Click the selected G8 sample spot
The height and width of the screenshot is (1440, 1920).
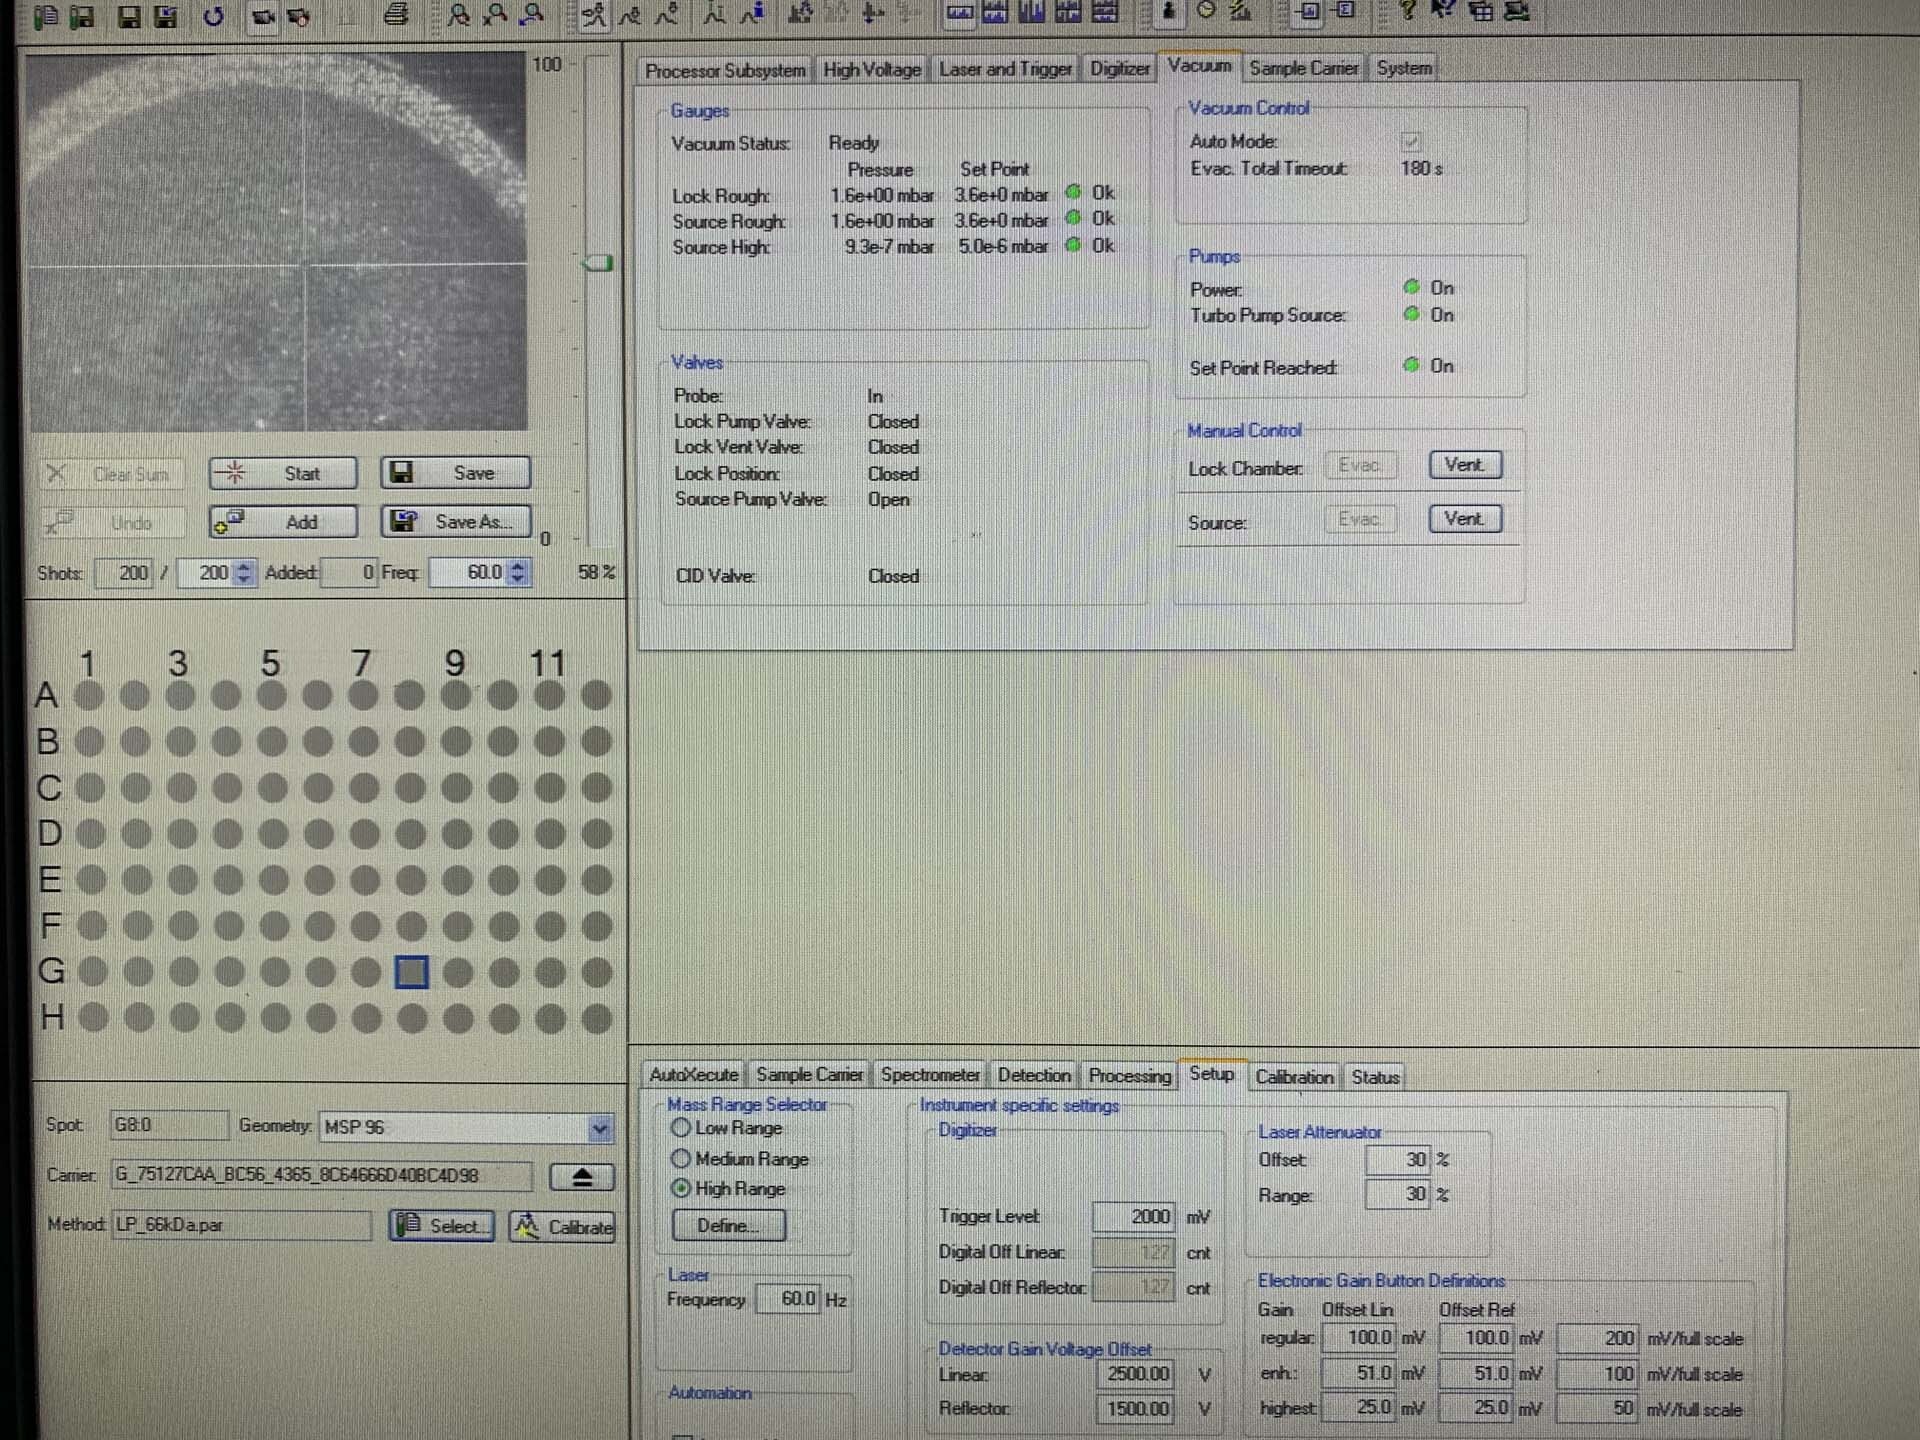[x=411, y=972]
